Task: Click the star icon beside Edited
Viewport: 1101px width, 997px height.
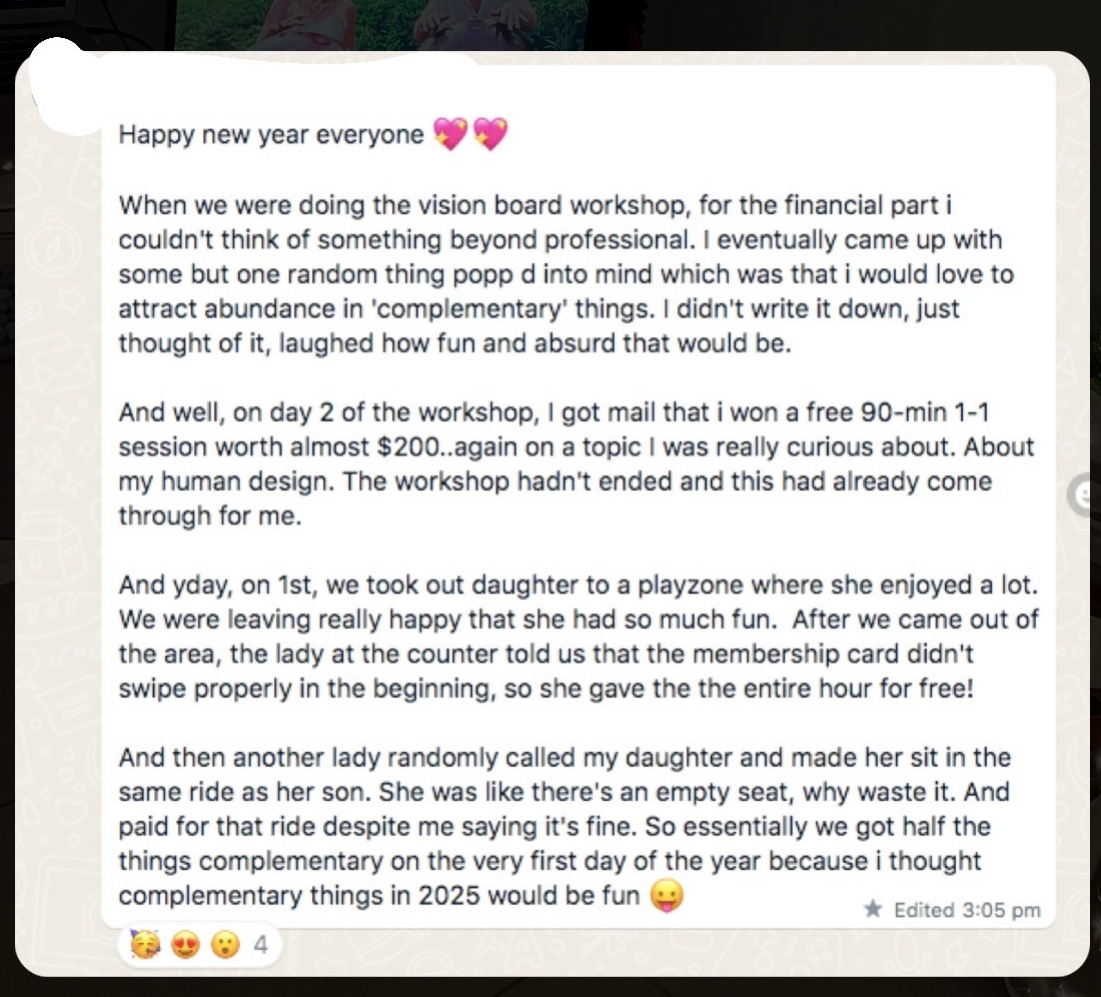Action: [x=873, y=909]
